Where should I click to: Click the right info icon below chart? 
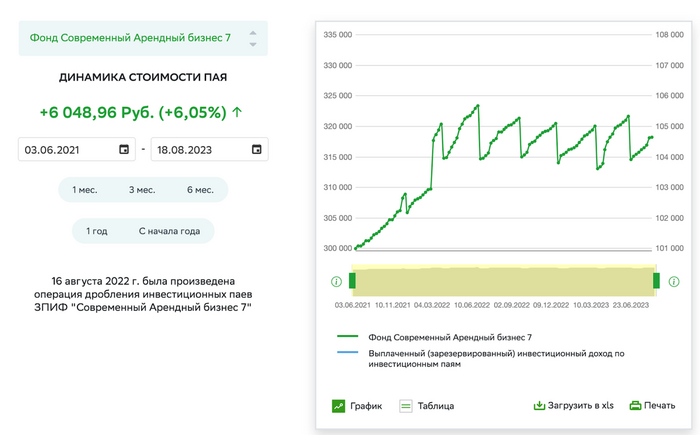coord(672,281)
